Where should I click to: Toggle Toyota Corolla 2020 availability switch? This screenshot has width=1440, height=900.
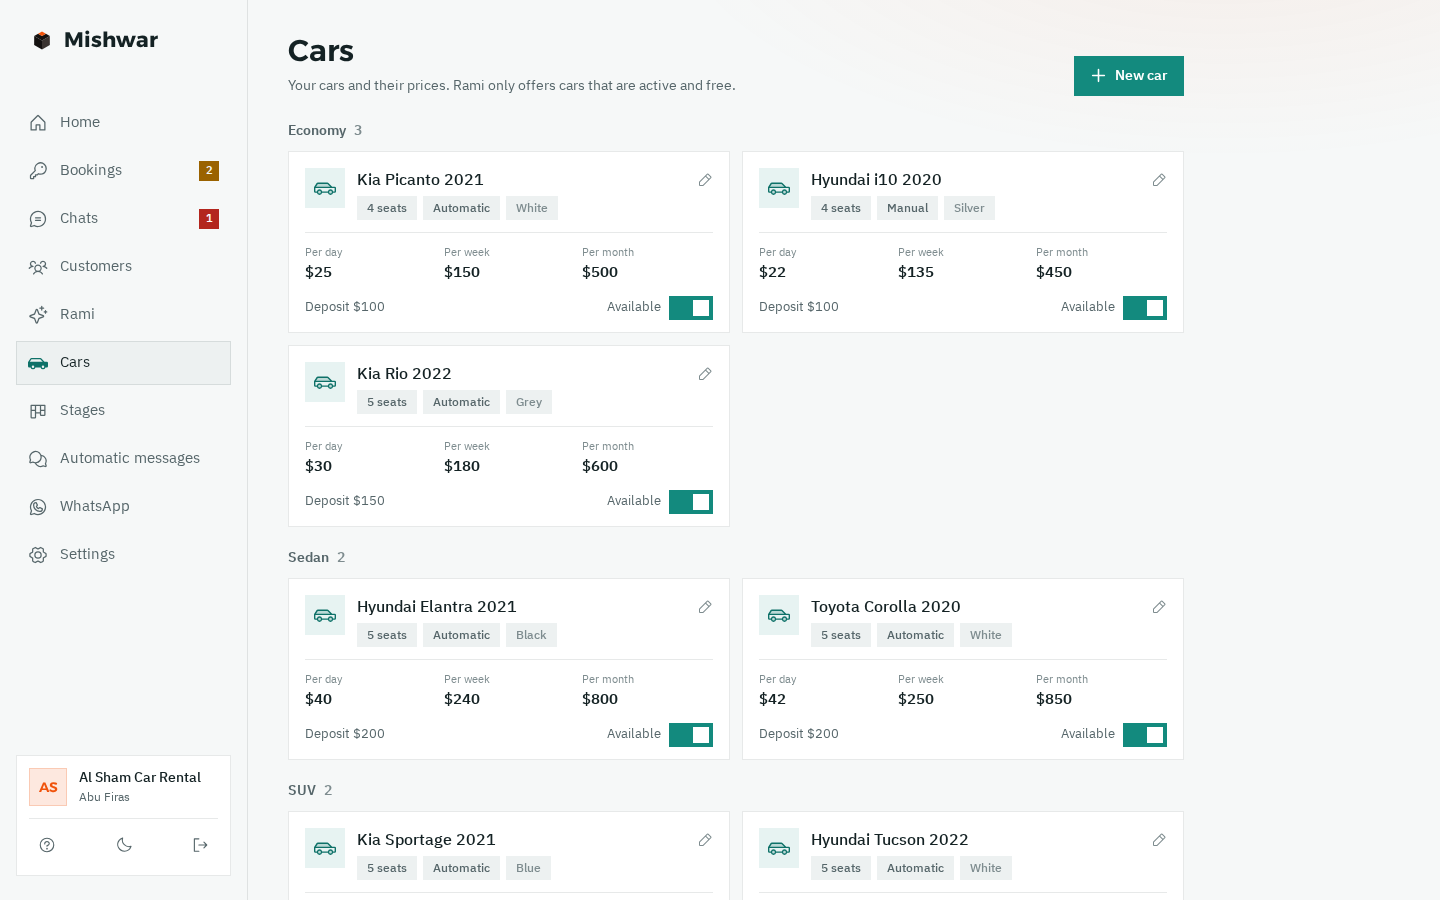[x=1145, y=735]
